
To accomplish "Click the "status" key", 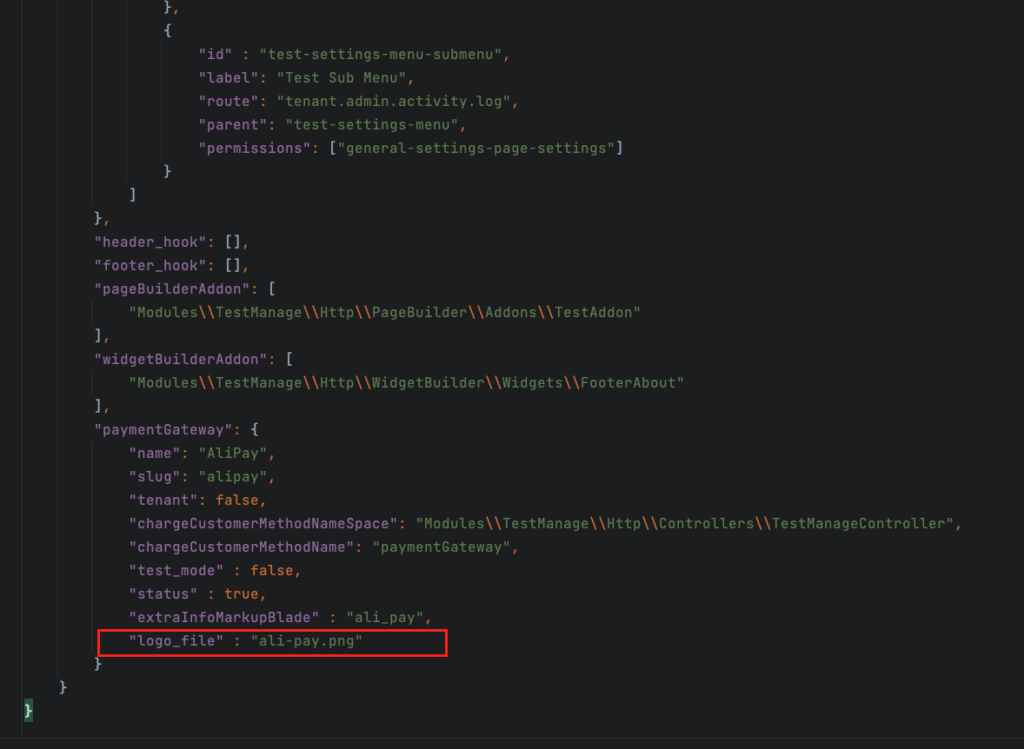I will (163, 595).
